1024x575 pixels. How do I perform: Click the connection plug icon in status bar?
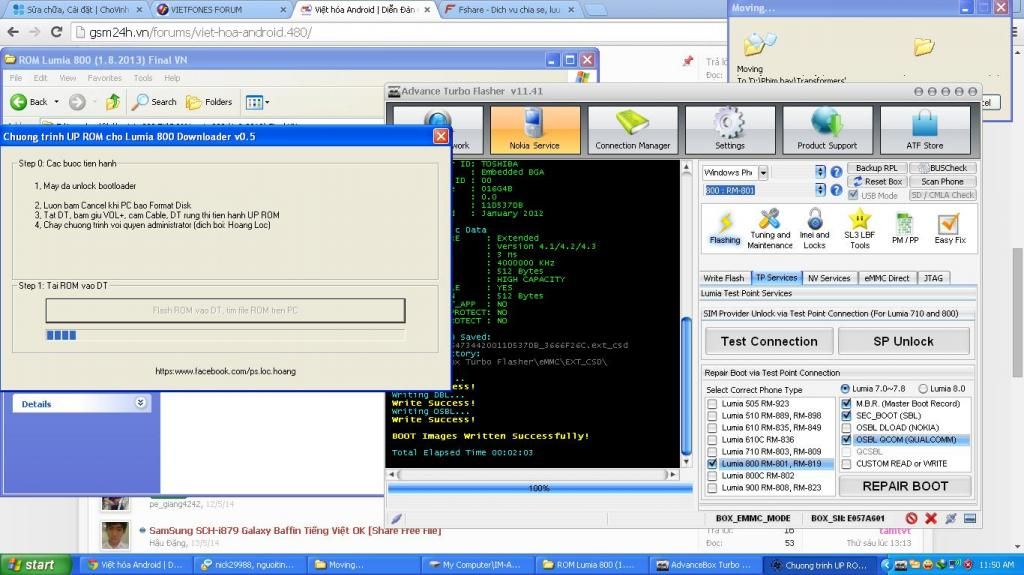951,518
